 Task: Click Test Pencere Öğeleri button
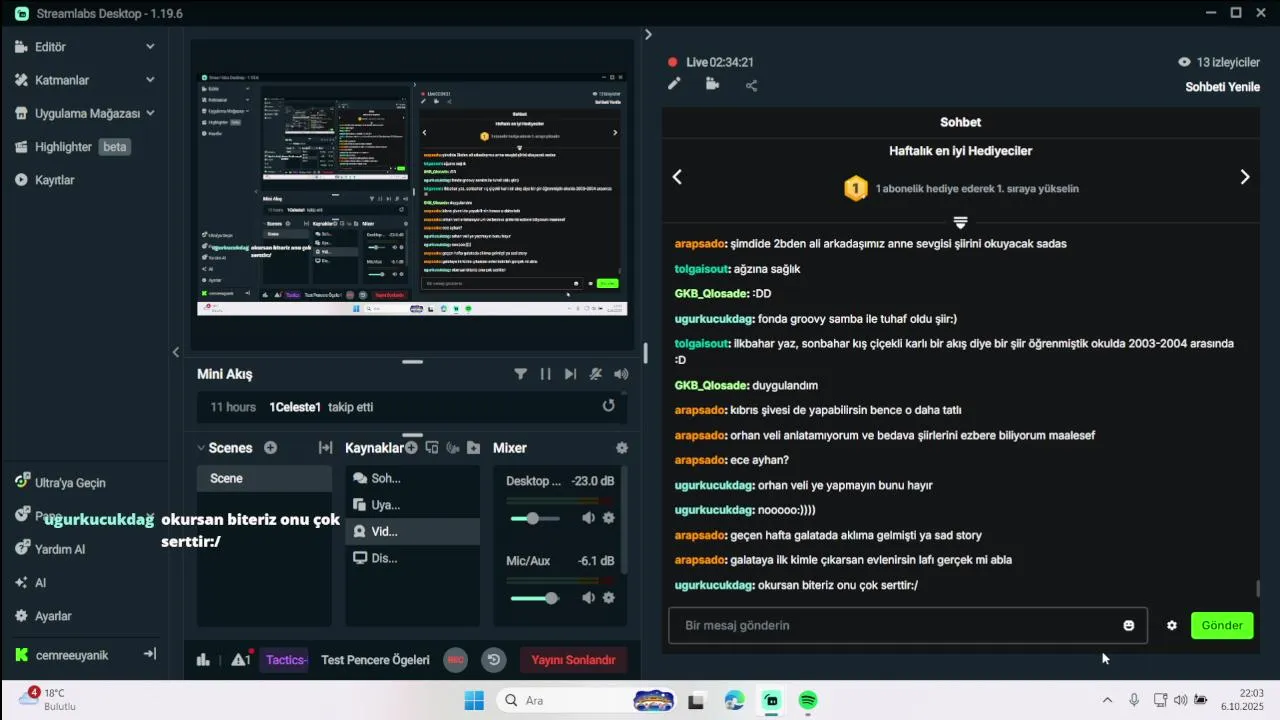375,660
